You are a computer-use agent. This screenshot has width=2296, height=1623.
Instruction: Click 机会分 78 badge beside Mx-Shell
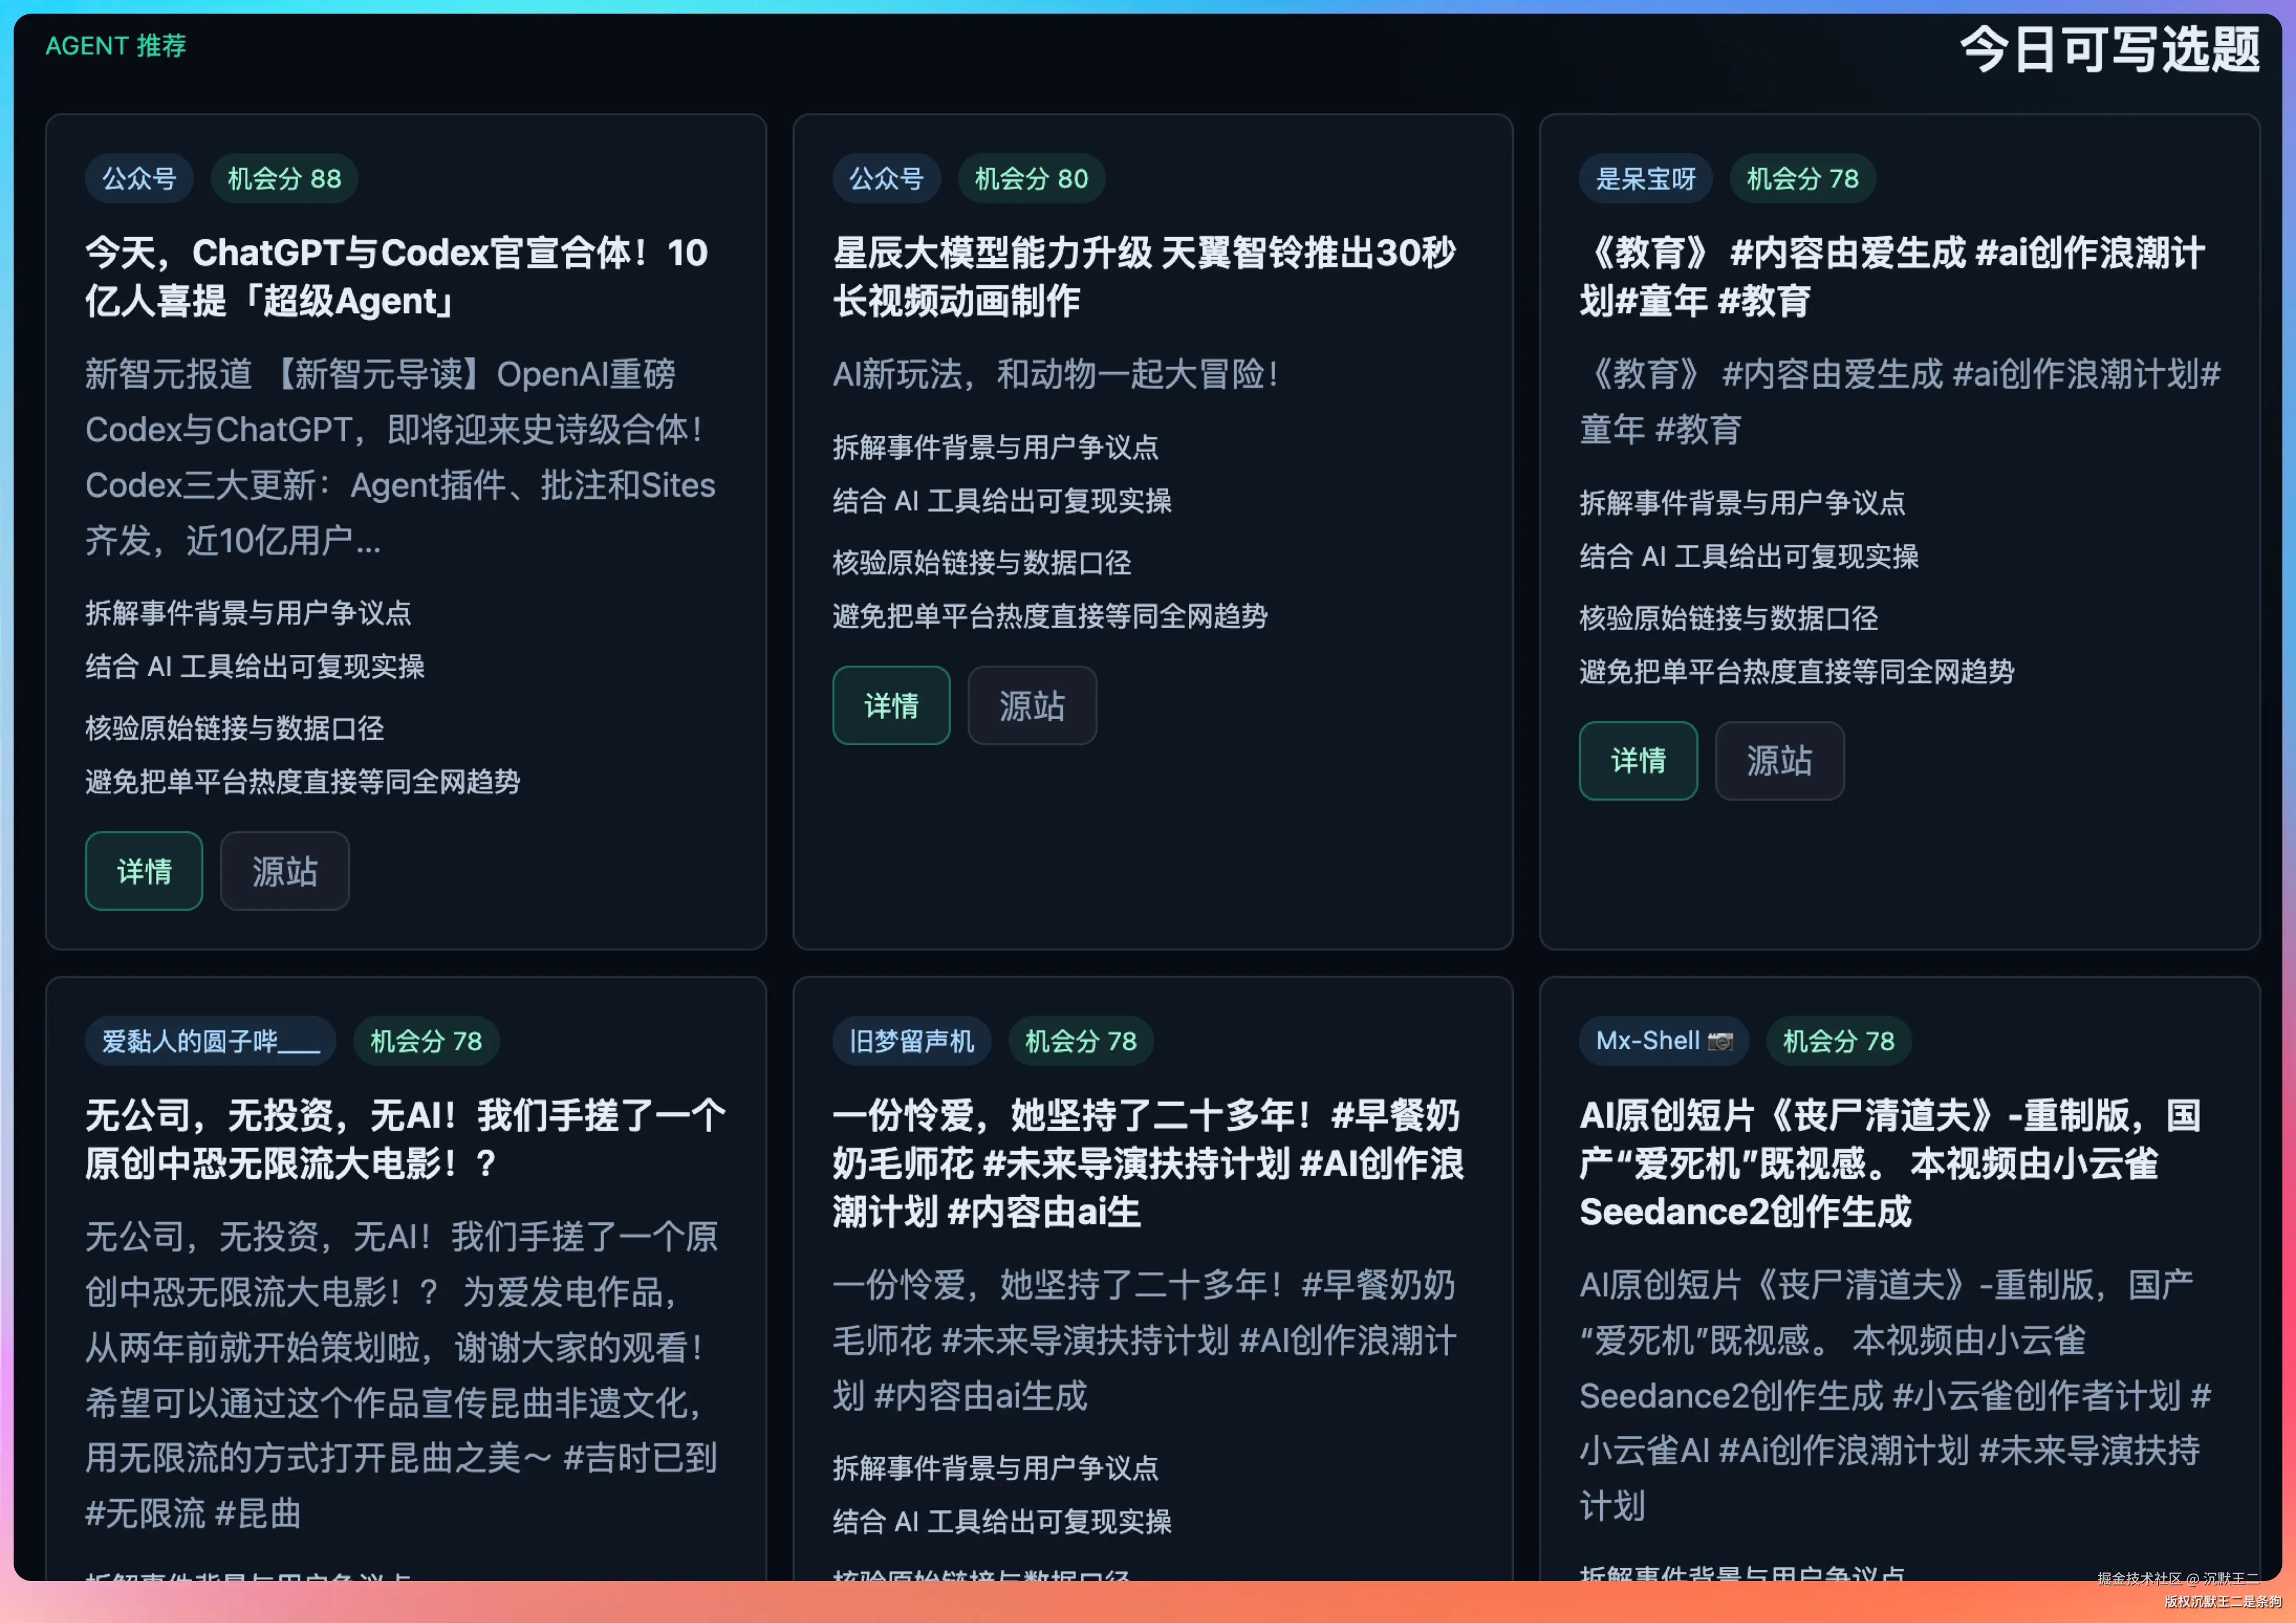tap(1838, 1041)
